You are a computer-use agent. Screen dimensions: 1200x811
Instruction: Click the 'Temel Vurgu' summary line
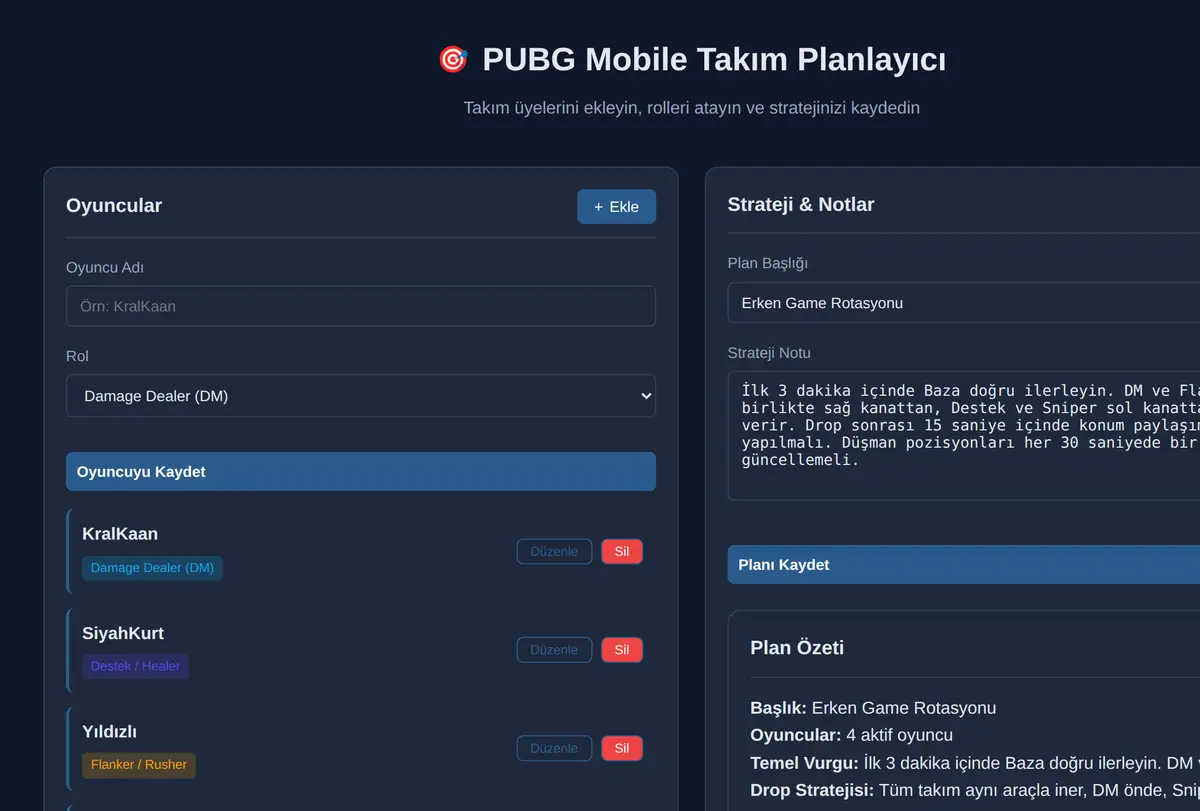[x=975, y=762]
